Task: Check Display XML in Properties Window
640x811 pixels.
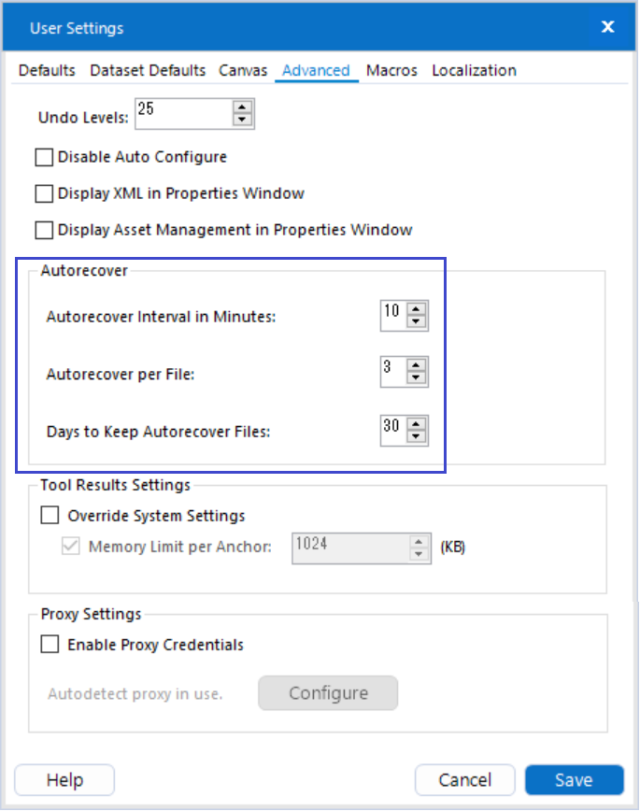Action: point(44,193)
